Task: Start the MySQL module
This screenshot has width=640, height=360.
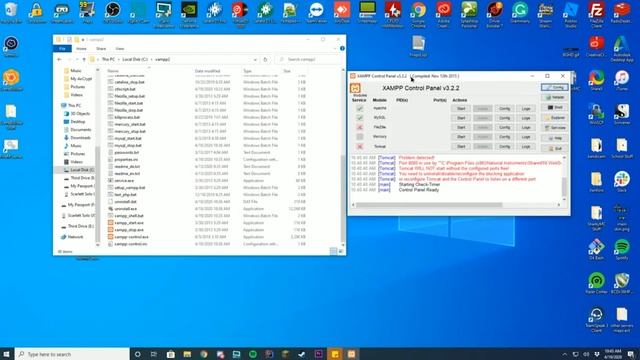Action: (461, 118)
